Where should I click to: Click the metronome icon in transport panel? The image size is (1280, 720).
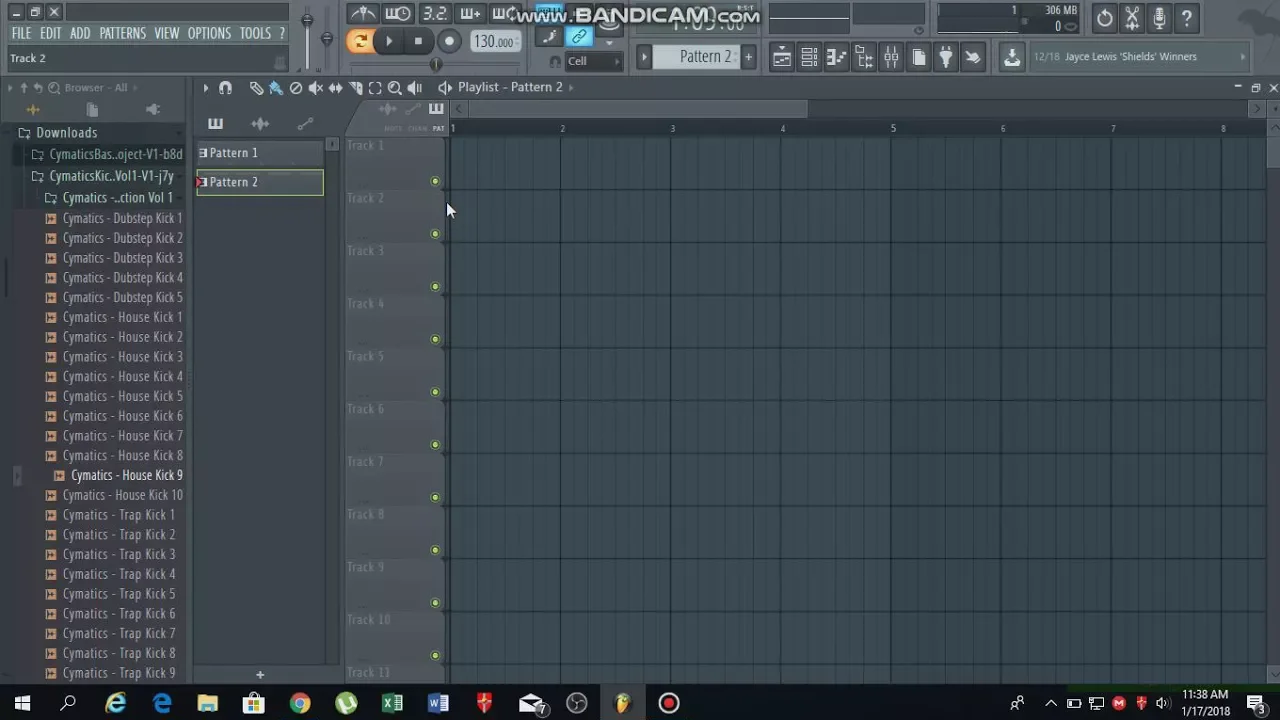point(363,14)
